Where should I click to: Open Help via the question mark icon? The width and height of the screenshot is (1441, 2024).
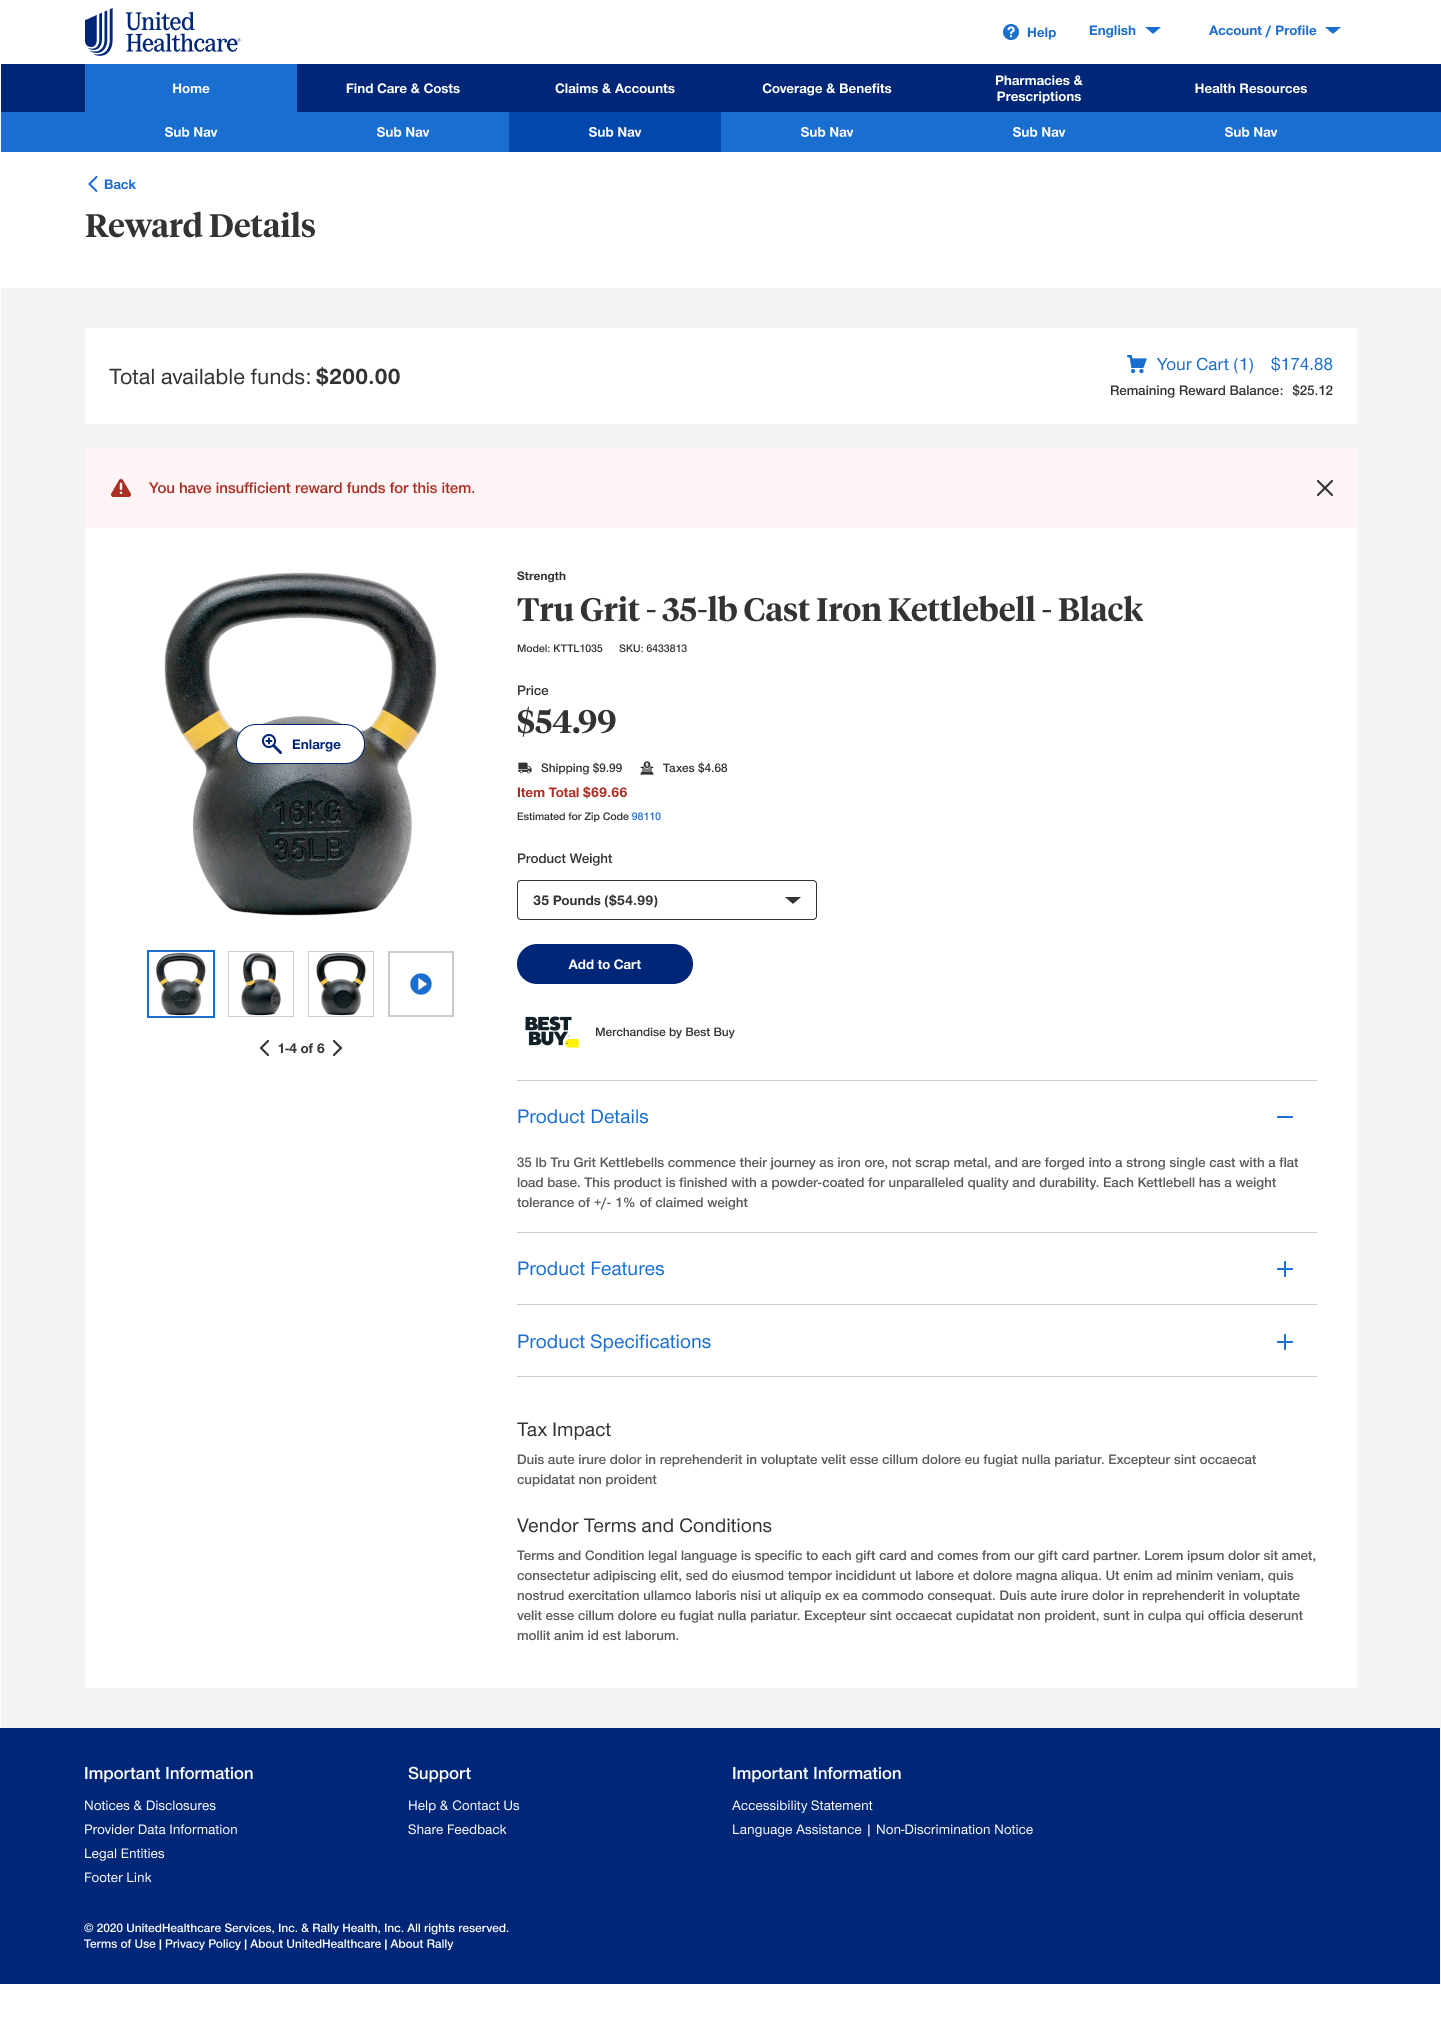point(1011,32)
